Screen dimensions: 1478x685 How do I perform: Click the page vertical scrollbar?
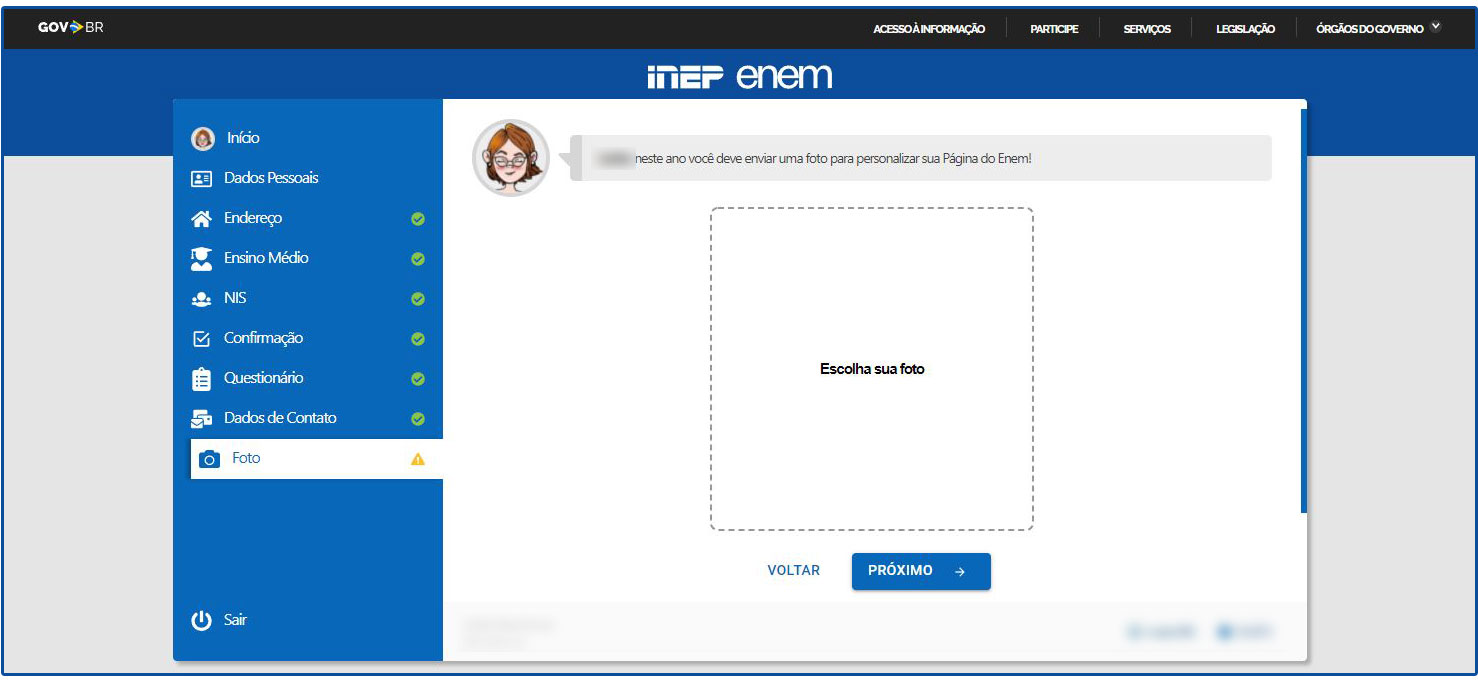1304,310
